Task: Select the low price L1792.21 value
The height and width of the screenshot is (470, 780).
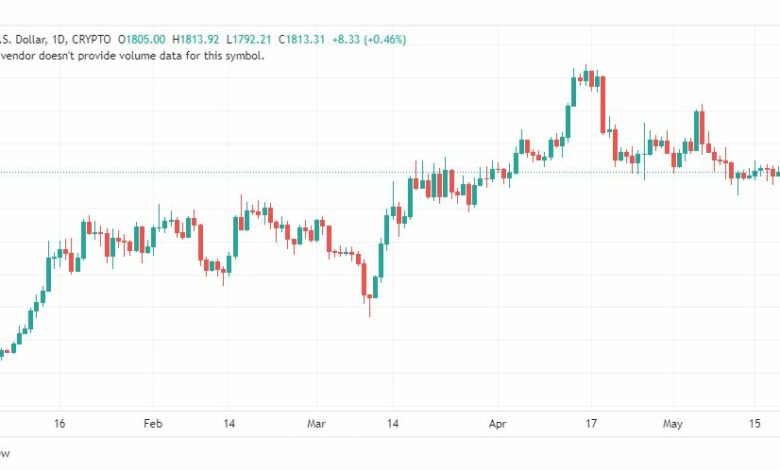Action: [x=248, y=39]
